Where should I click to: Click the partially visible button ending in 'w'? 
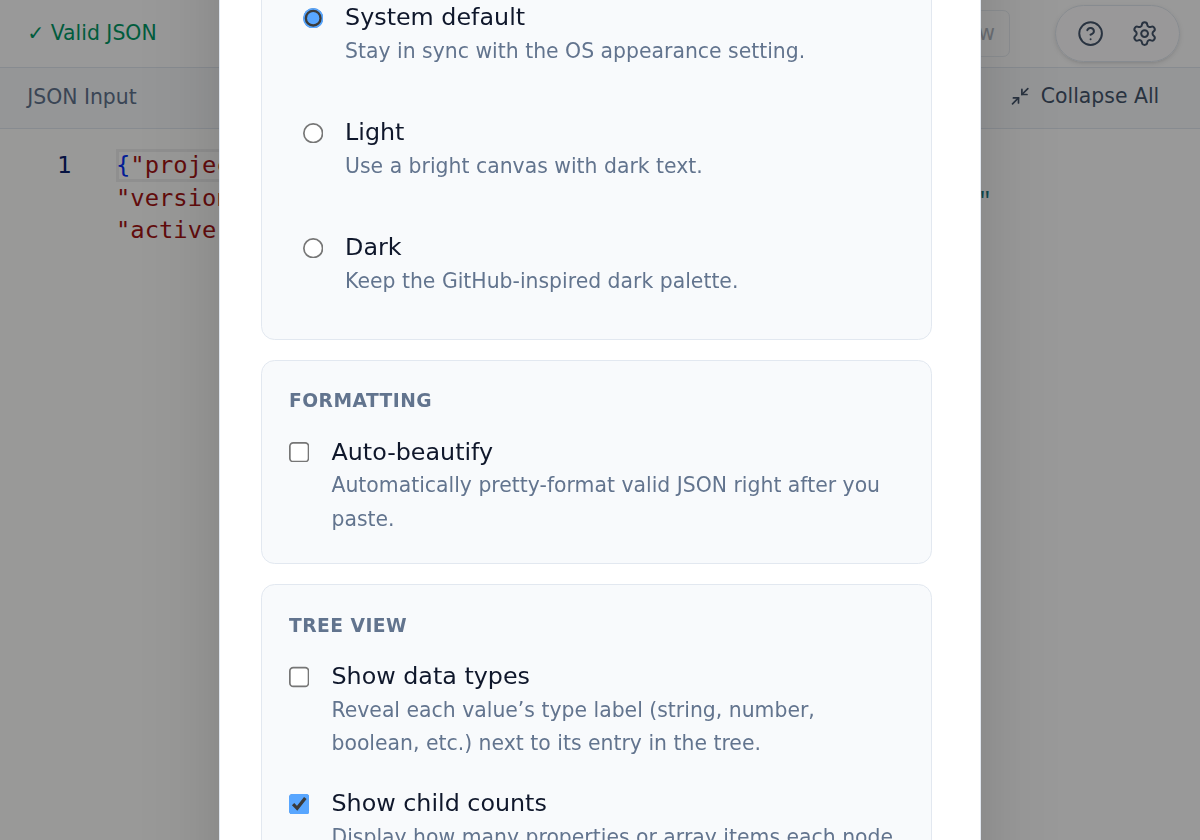click(x=986, y=33)
